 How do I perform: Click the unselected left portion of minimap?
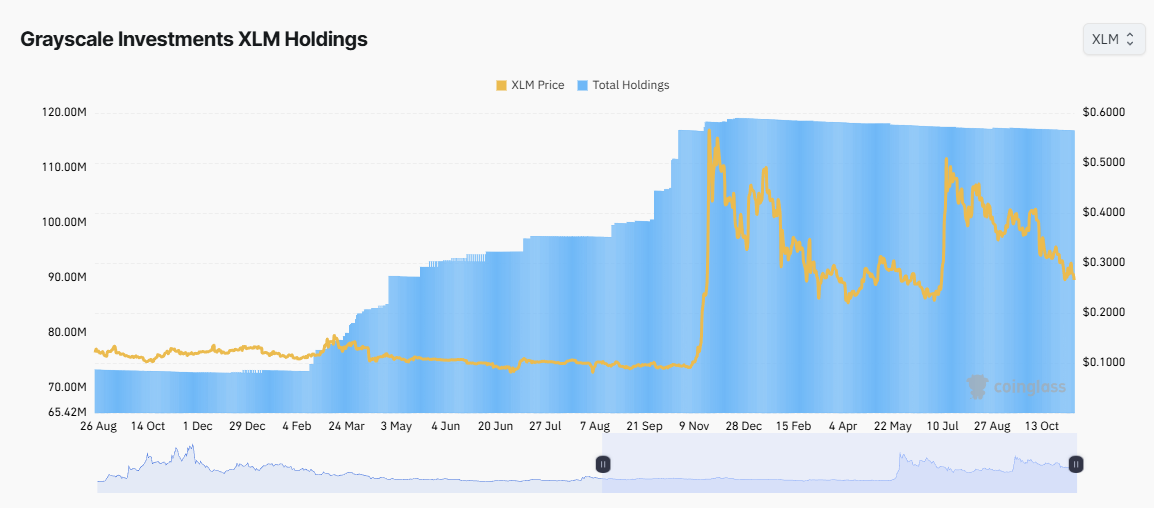click(350, 470)
